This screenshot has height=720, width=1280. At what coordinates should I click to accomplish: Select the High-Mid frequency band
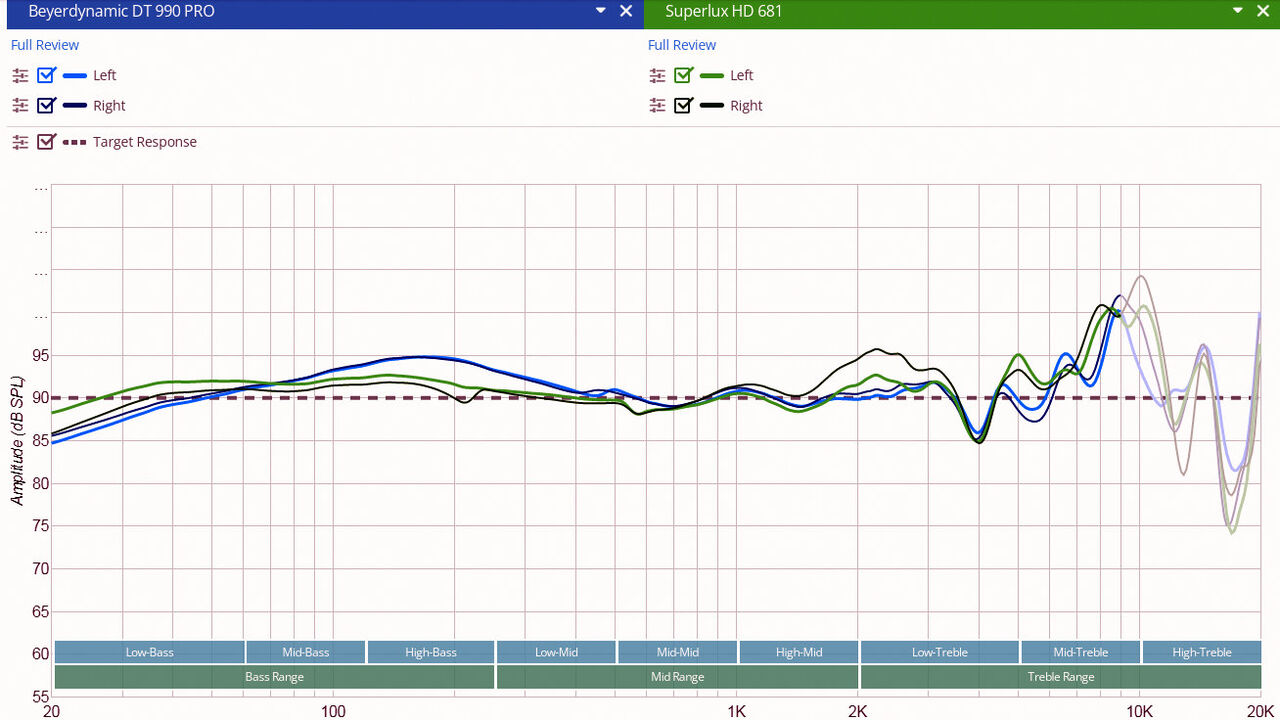[799, 652]
